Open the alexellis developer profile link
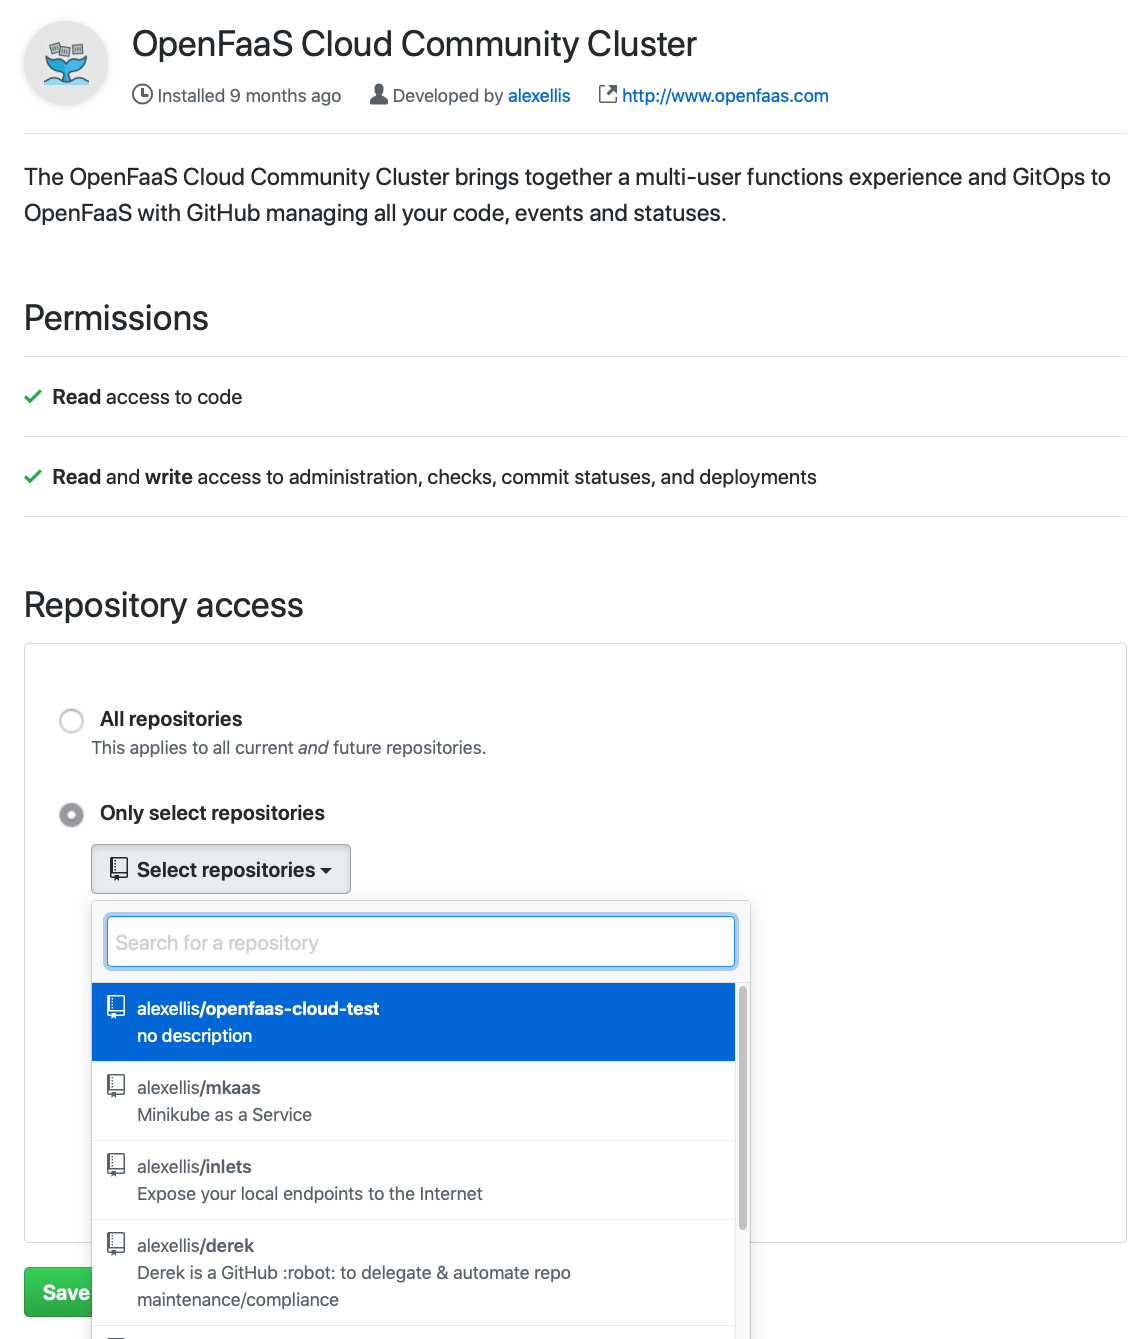 coord(539,96)
